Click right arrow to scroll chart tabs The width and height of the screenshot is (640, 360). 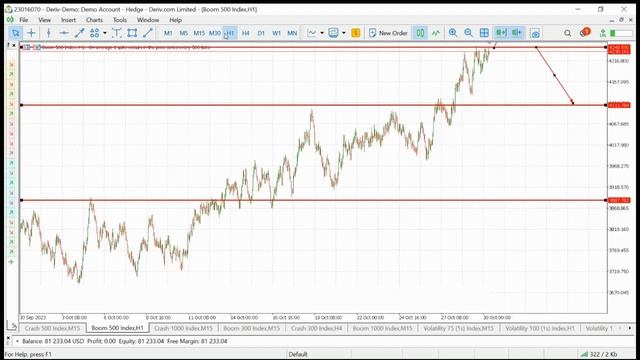coord(630,328)
